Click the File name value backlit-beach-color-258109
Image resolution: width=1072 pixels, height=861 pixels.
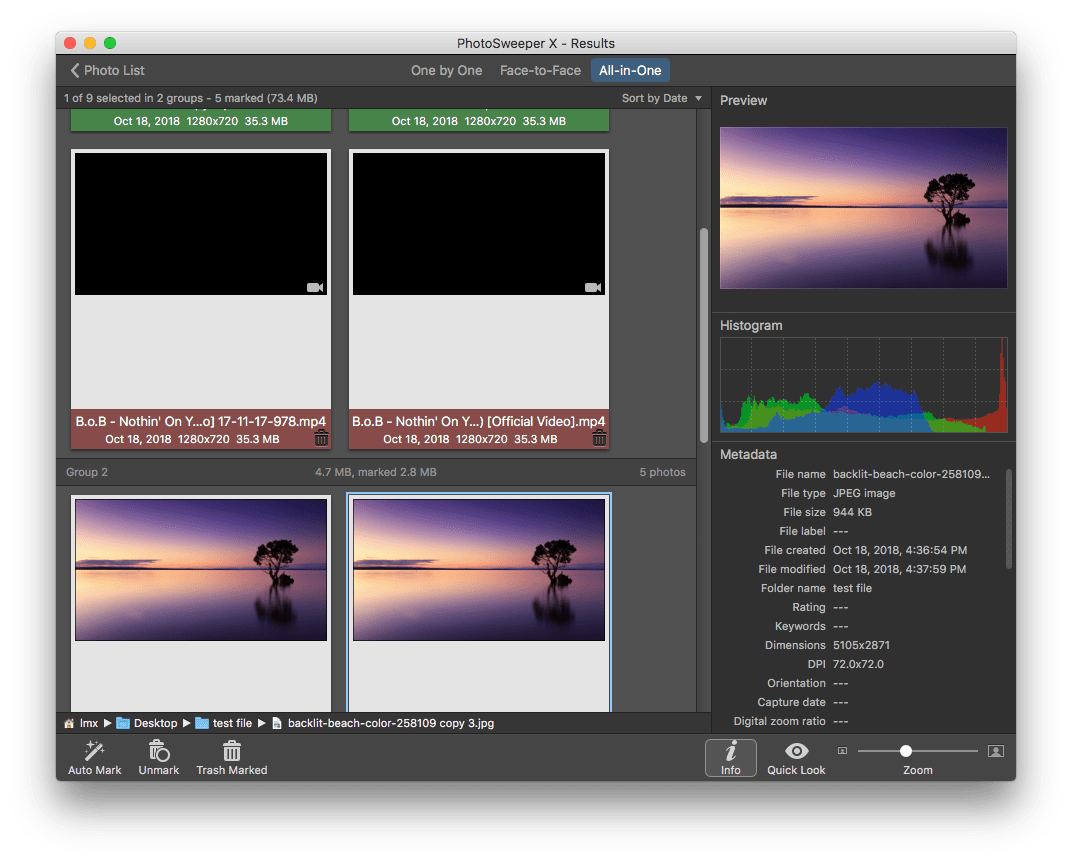coord(911,474)
